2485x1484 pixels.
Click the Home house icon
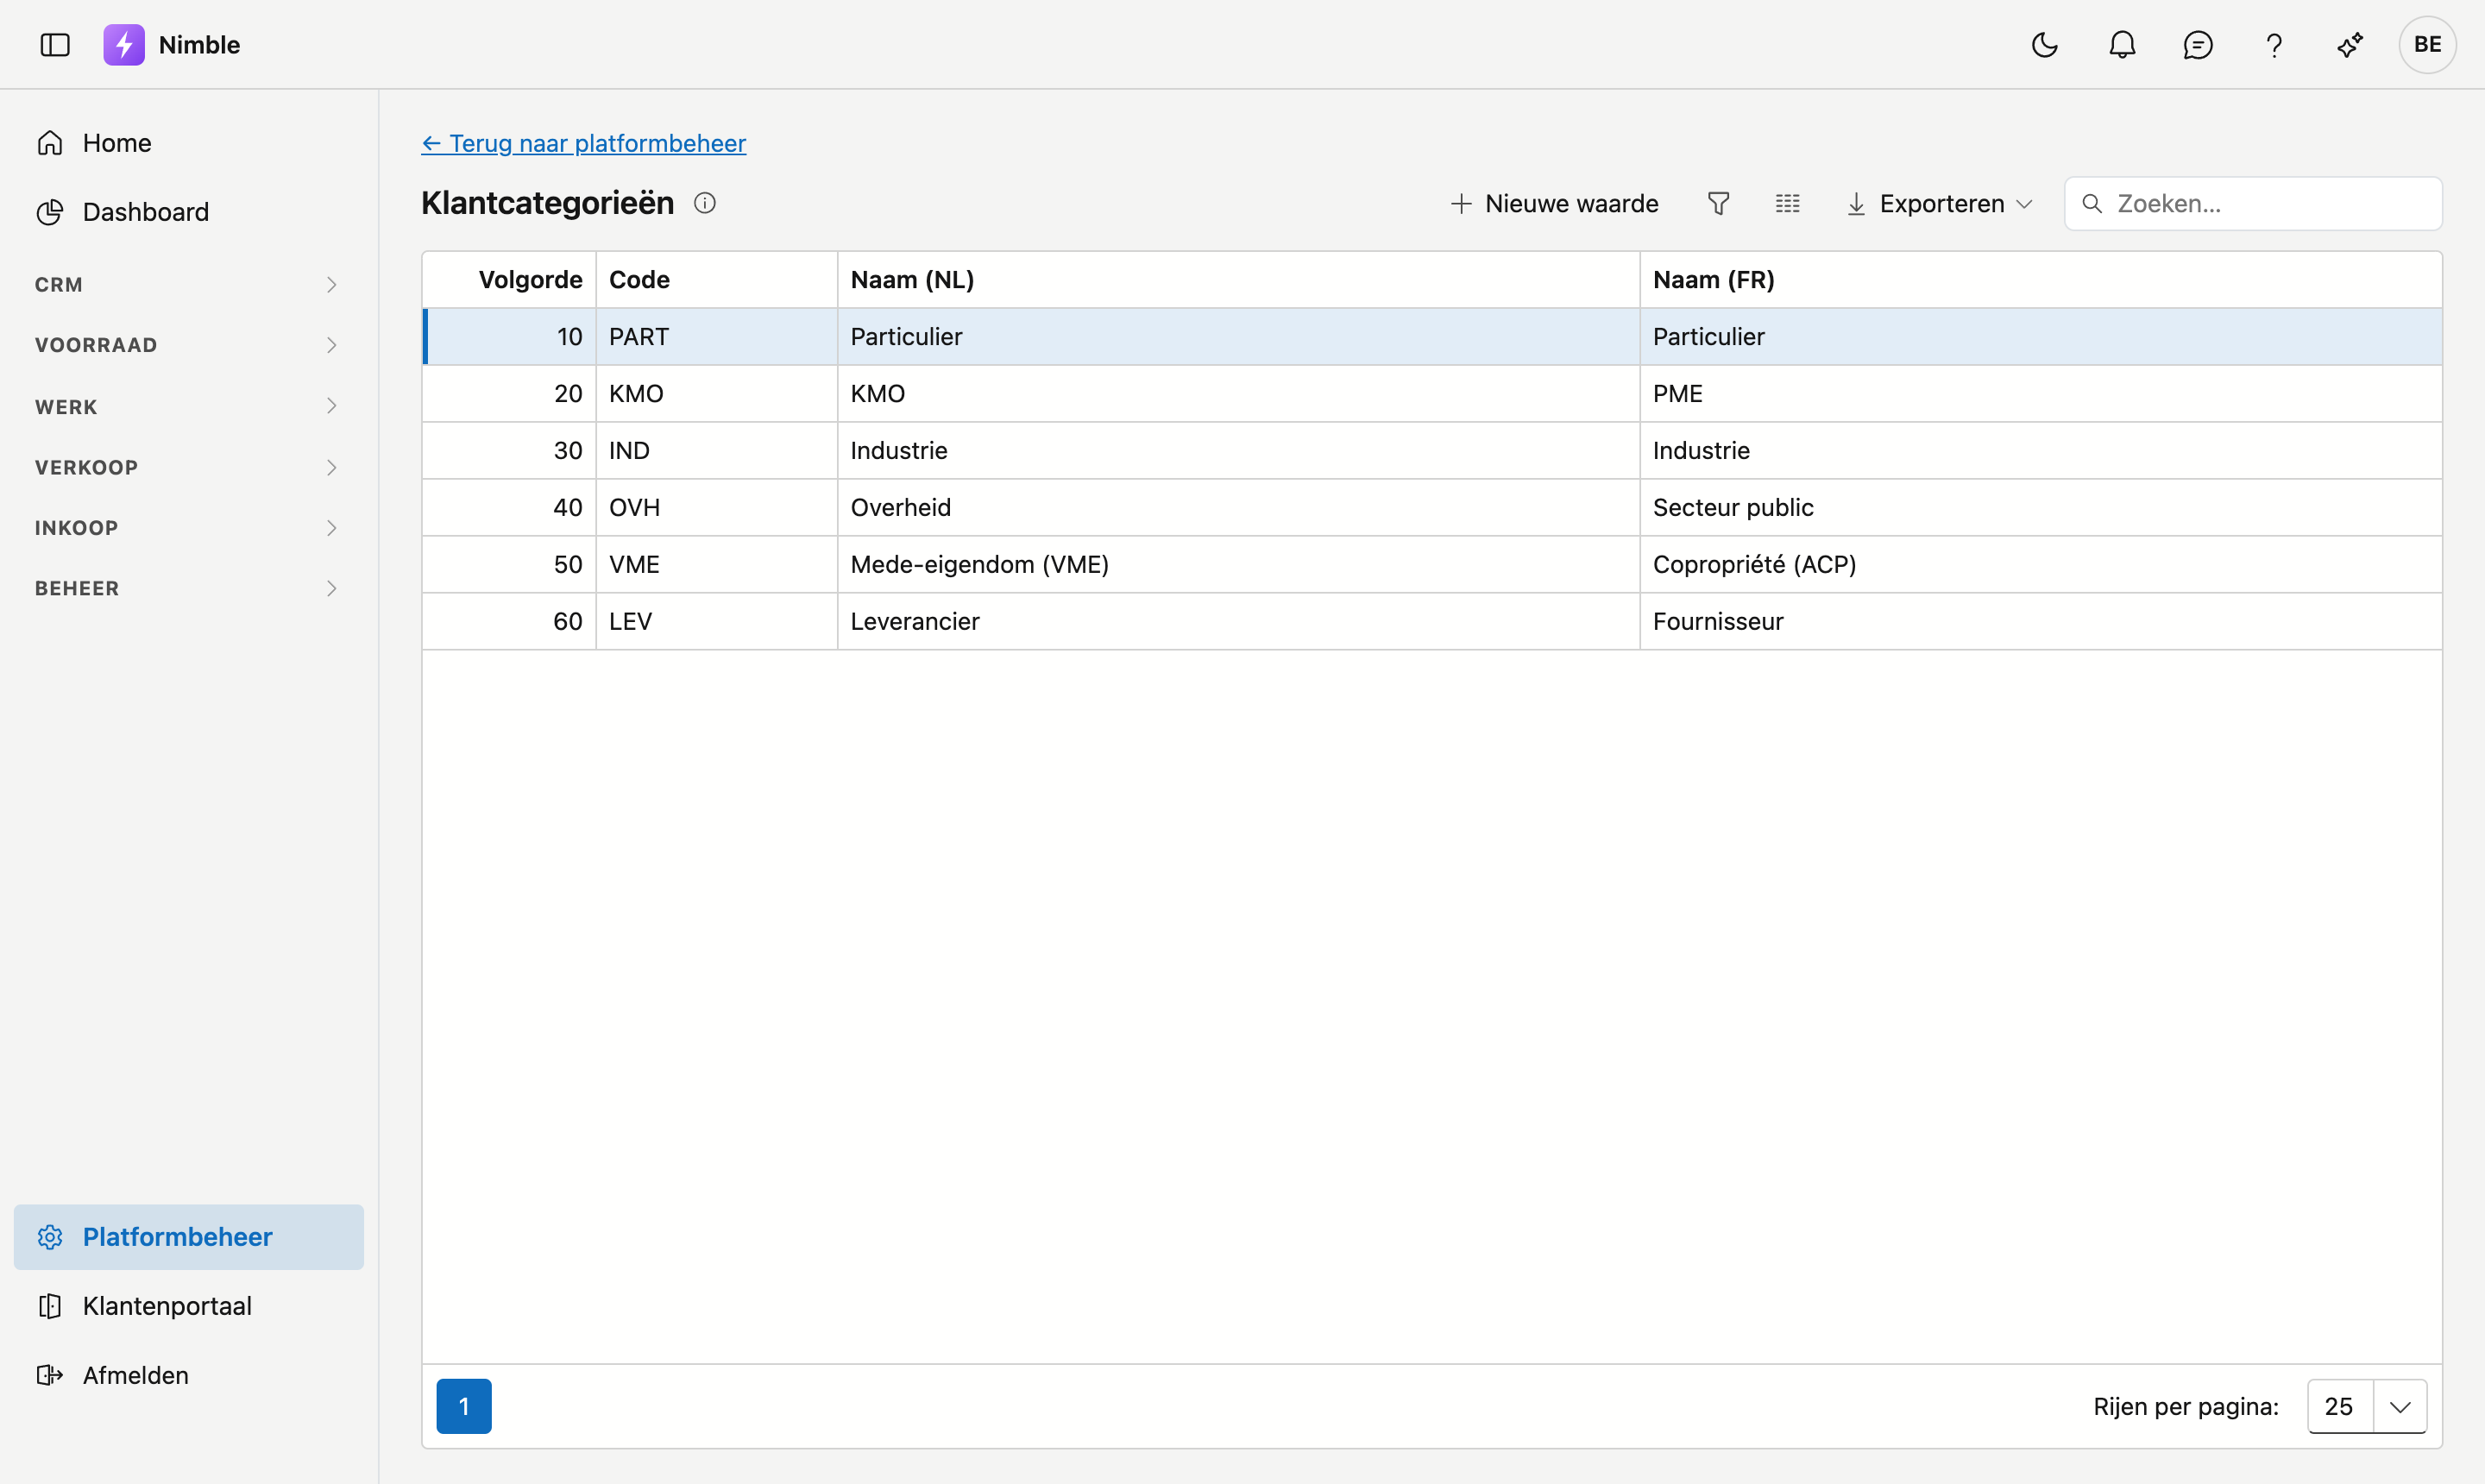pyautogui.click(x=50, y=143)
